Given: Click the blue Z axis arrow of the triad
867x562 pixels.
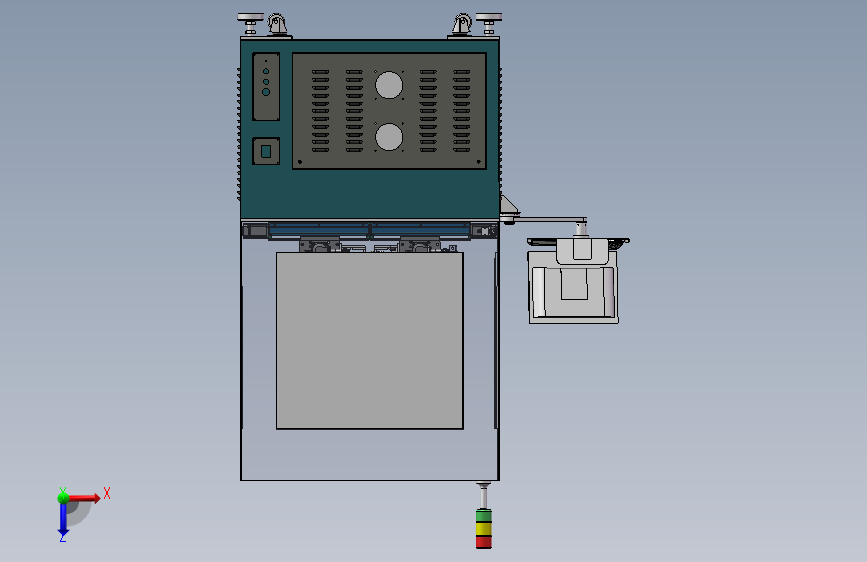Looking at the screenshot, I should coord(63,520).
